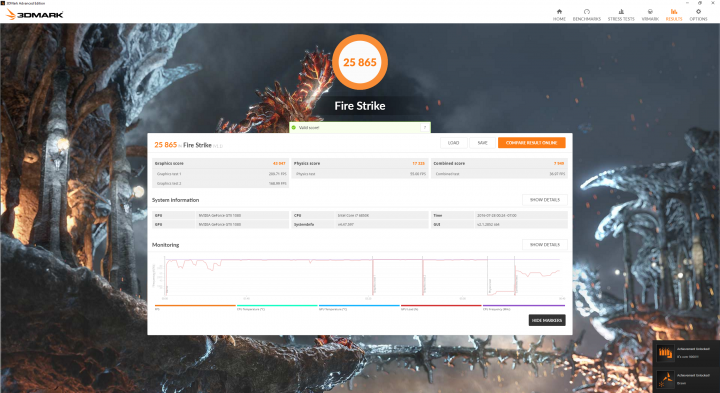
Task: Select the Combined score header row
Action: point(499,163)
